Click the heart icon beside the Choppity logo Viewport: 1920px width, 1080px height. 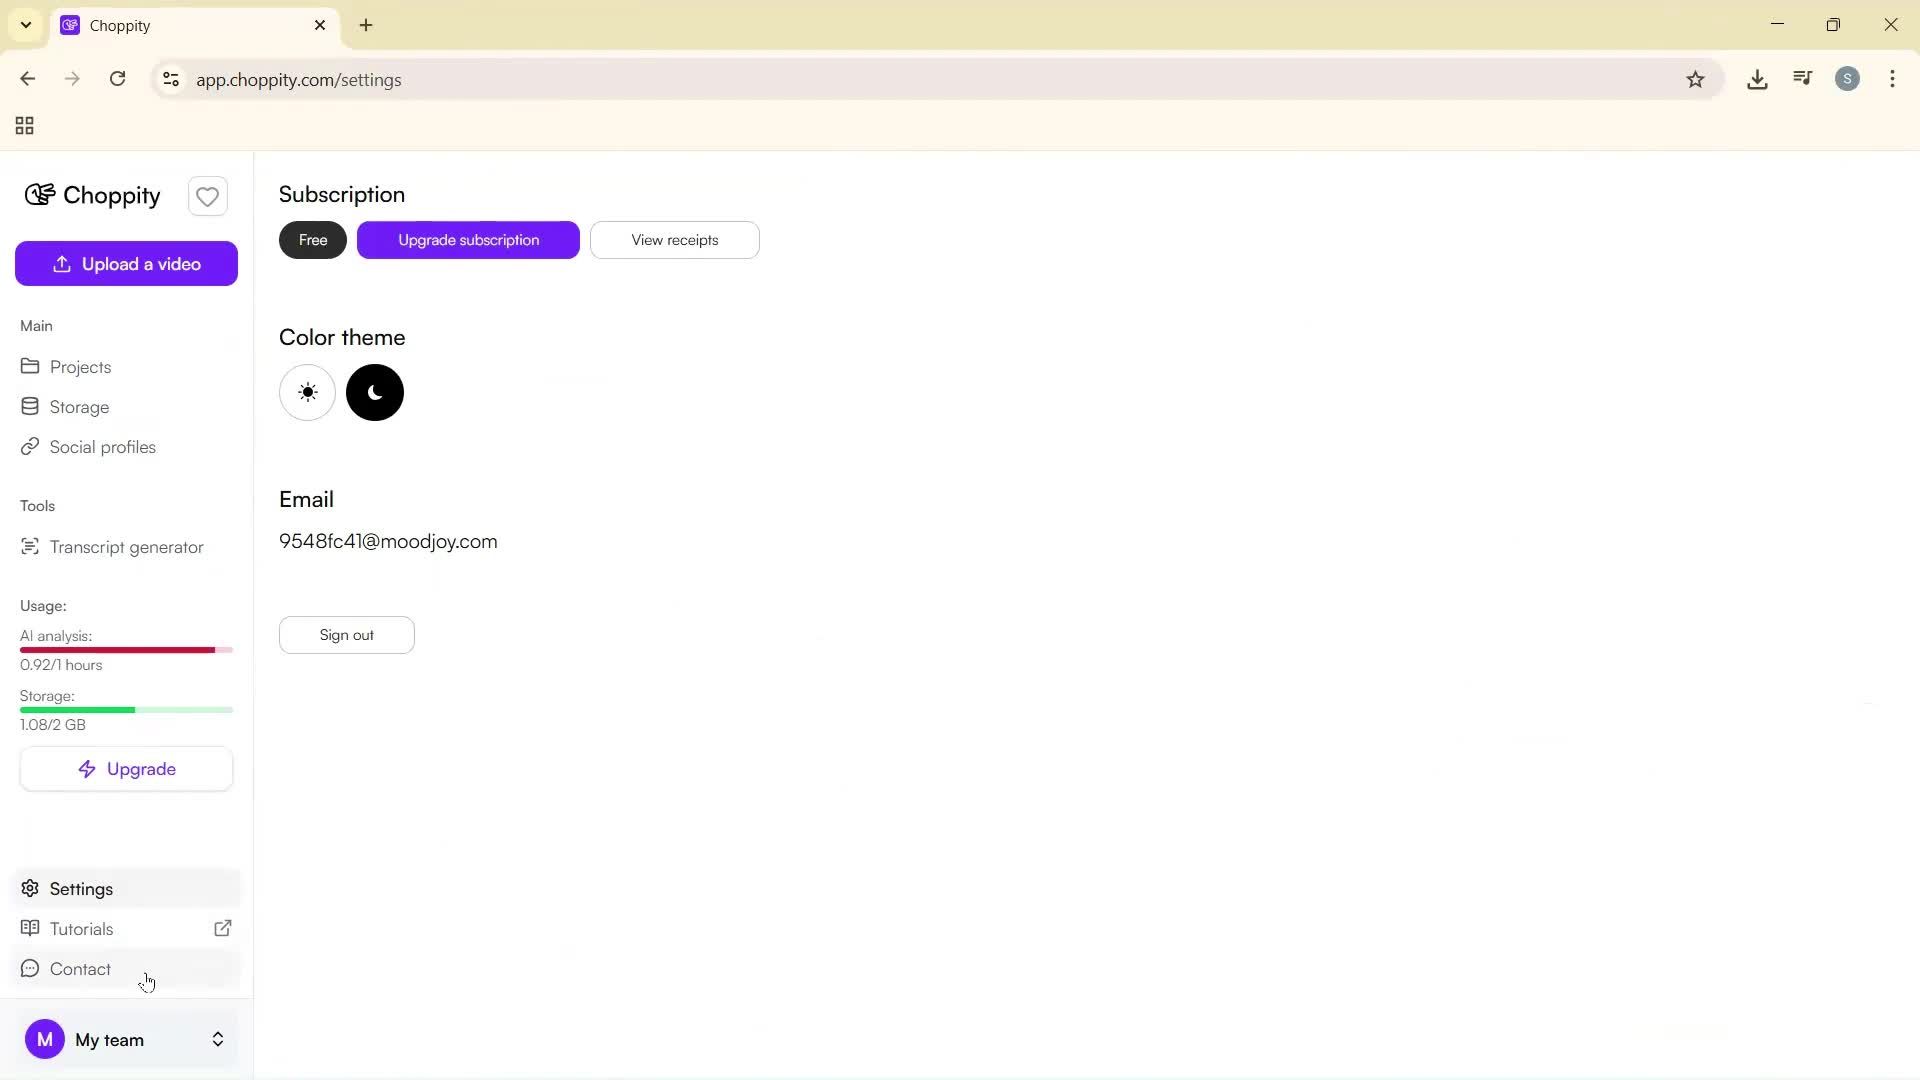pos(207,196)
